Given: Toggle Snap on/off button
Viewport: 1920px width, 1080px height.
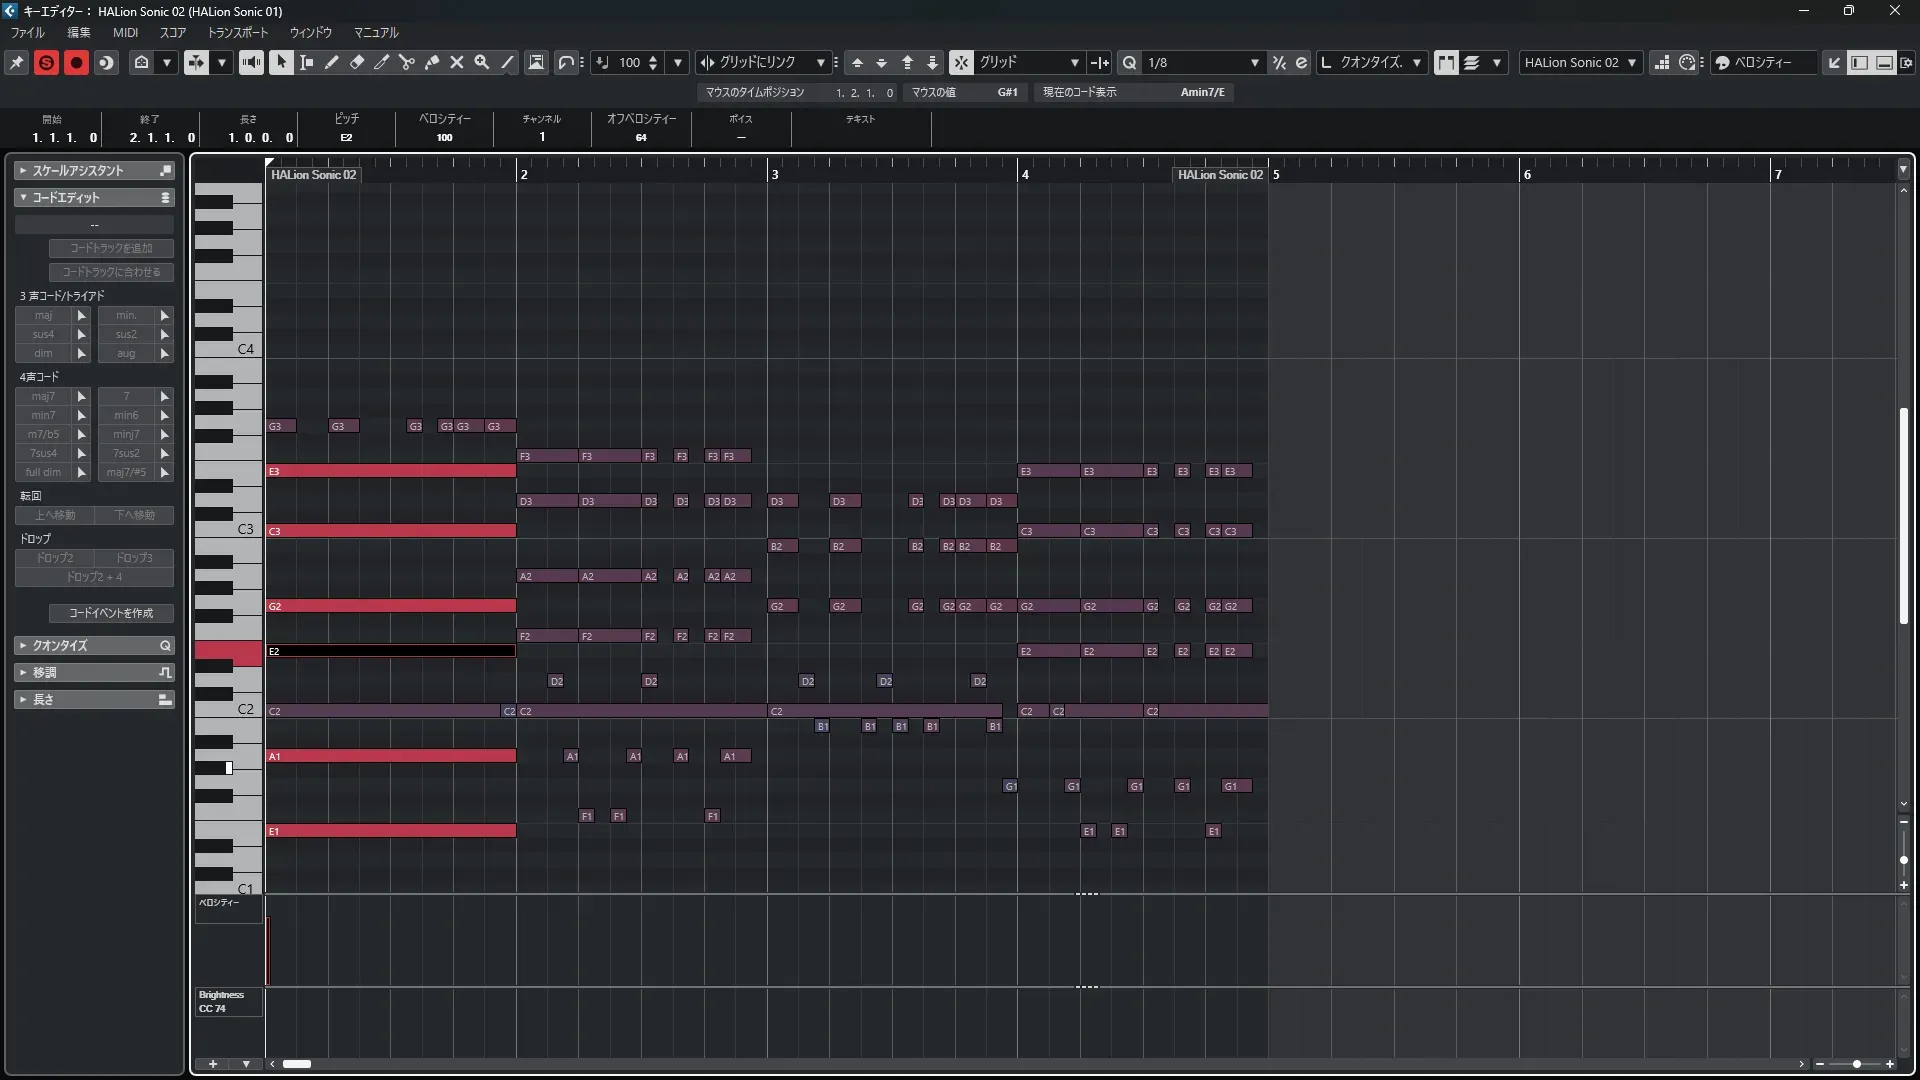Looking at the screenshot, I should coord(960,62).
